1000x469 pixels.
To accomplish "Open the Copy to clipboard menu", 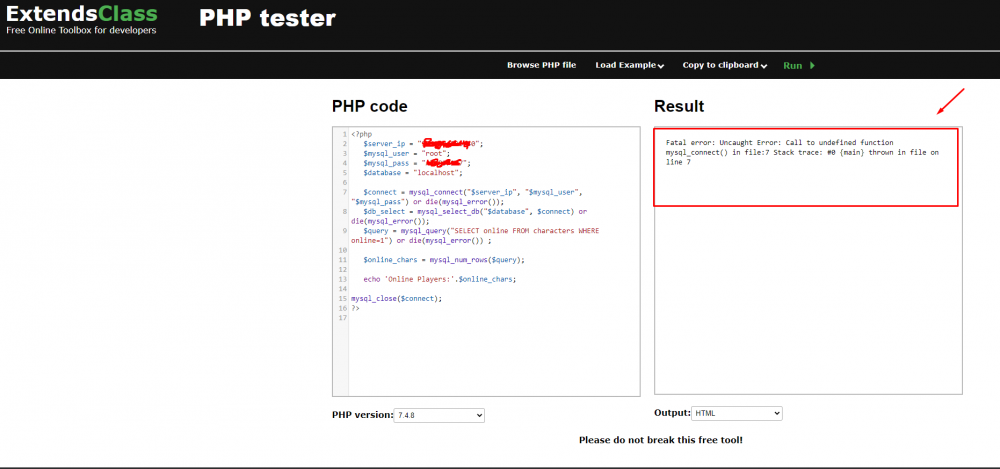I will coord(720,65).
